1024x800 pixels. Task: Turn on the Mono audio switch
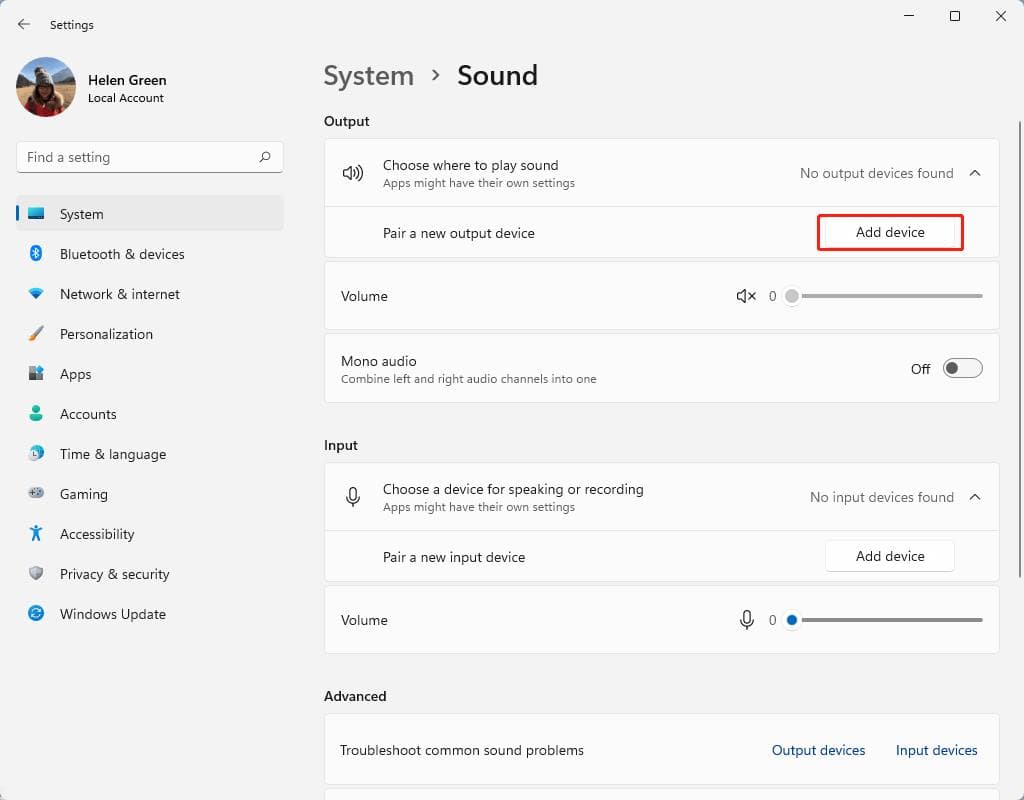(962, 368)
